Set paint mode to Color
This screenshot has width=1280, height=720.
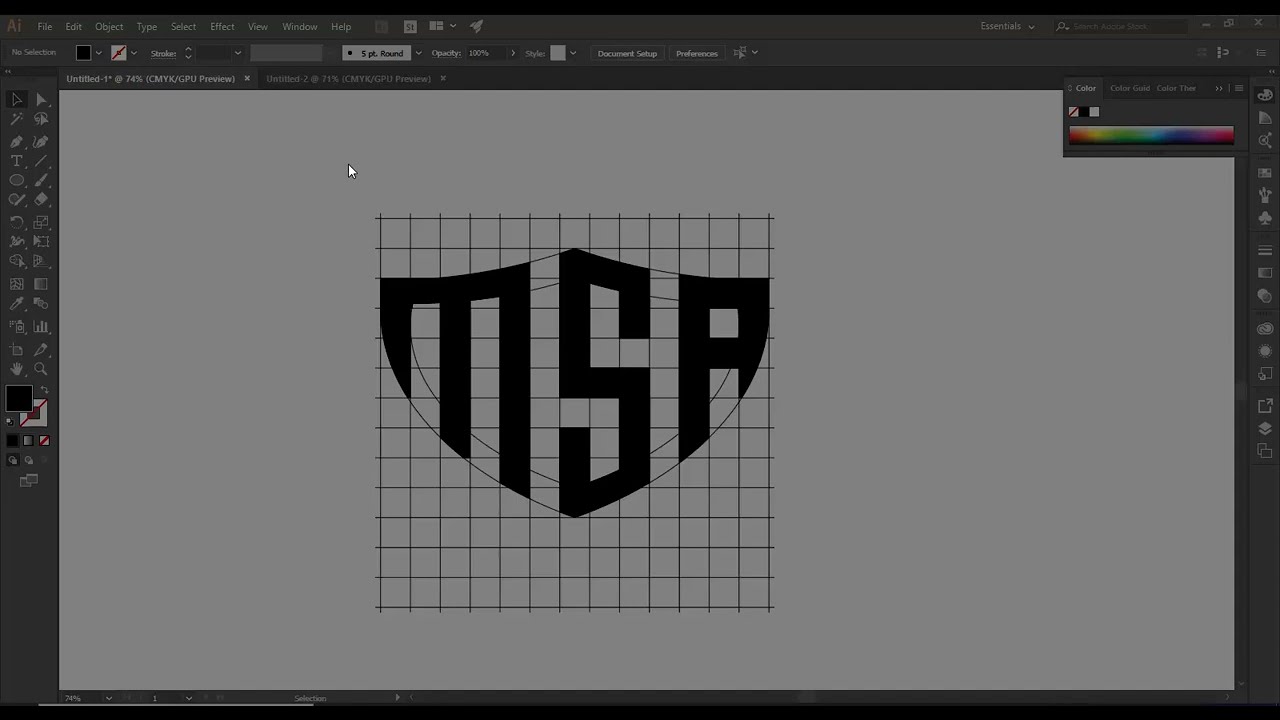tap(13, 441)
